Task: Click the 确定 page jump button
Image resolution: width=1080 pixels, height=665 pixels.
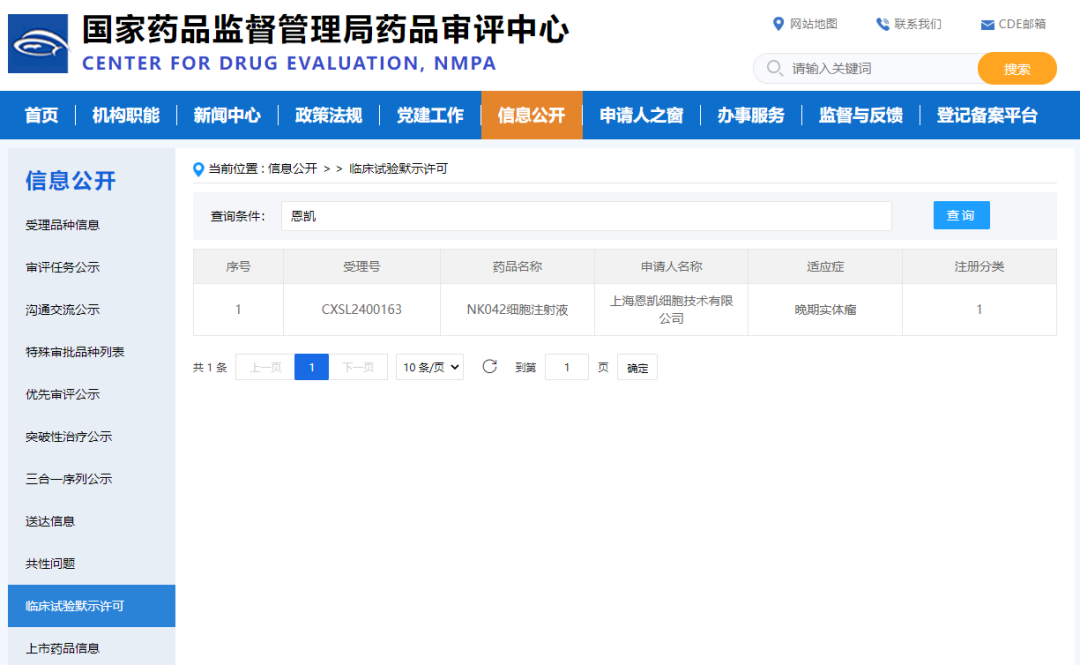Action: 637,368
